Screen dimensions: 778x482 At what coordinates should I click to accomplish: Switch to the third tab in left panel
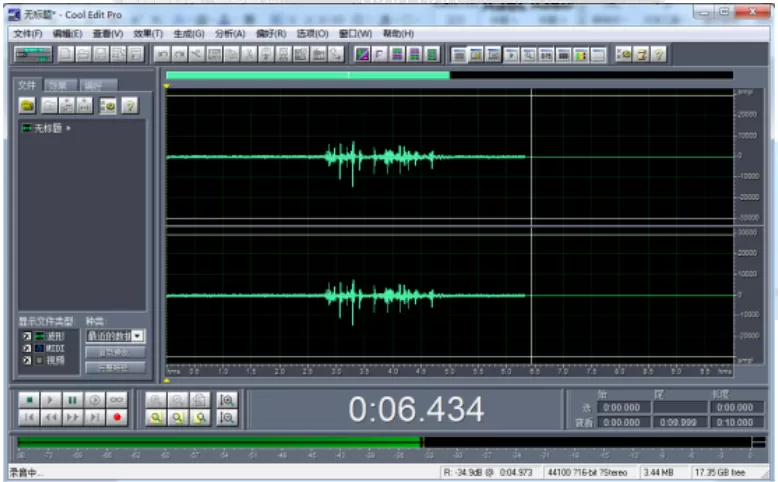click(98, 85)
